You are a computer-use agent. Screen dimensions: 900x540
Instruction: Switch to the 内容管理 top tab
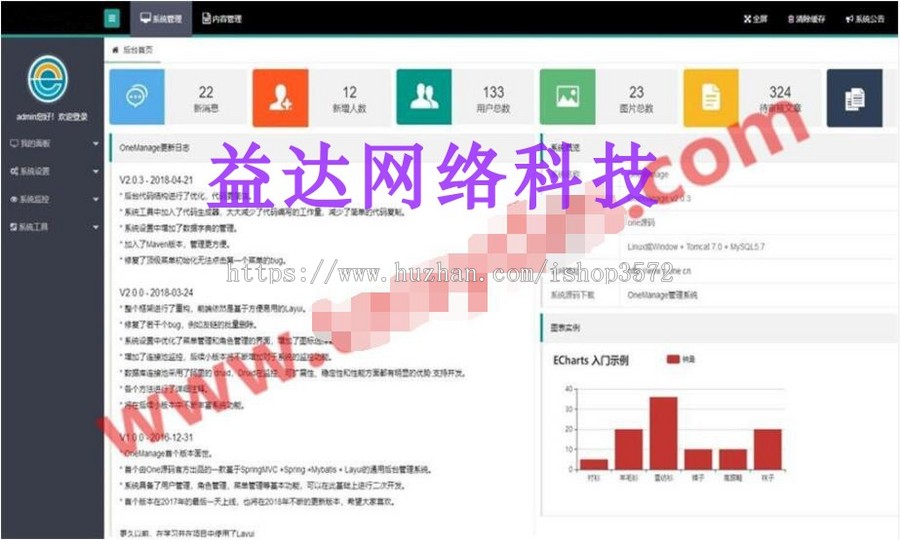(x=222, y=18)
